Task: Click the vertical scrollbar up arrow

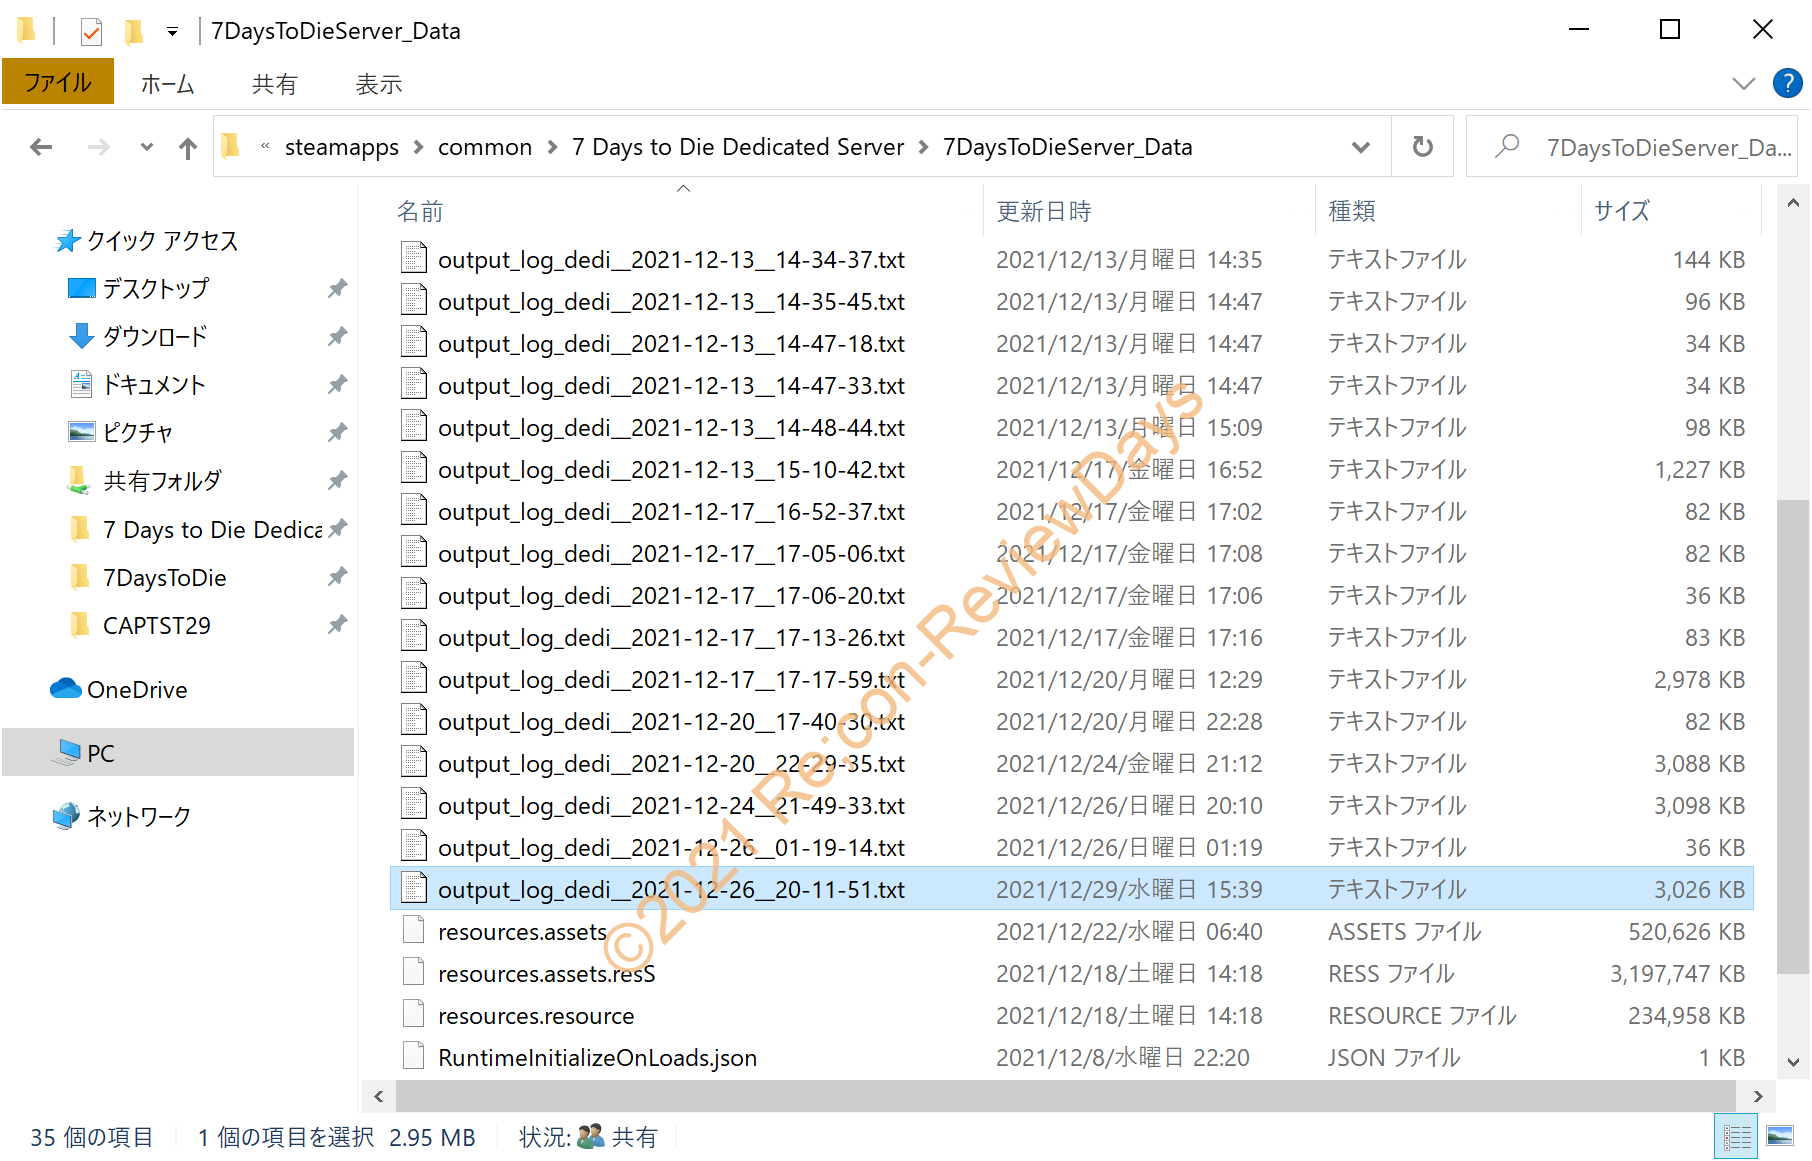Action: 1793,204
